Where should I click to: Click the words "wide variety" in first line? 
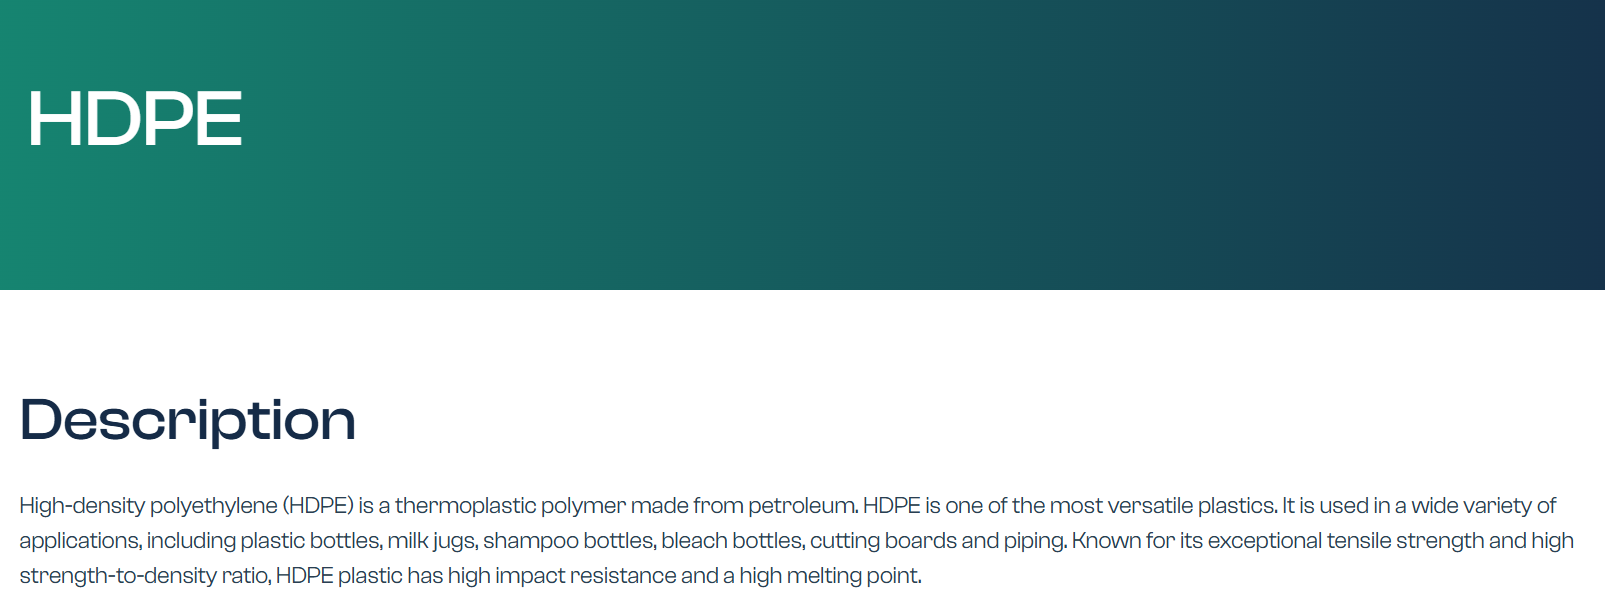tap(1471, 506)
